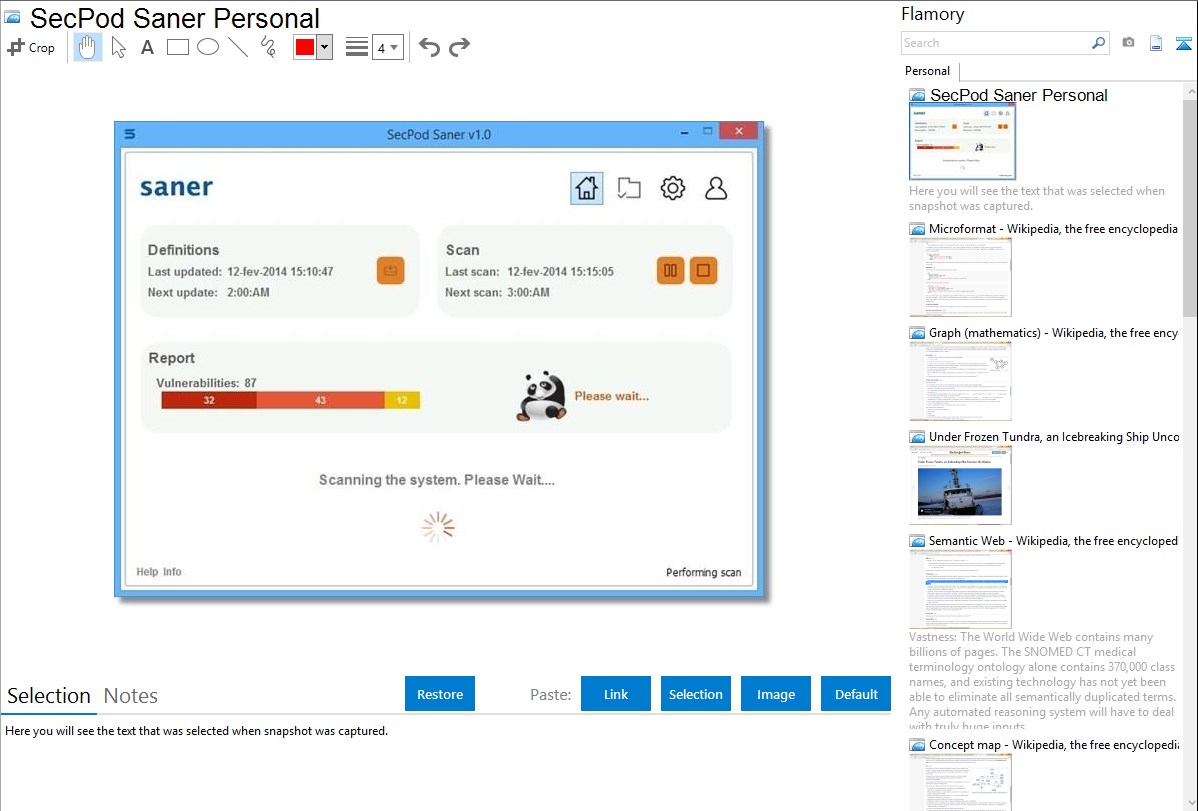Click the Paste Image button
The width and height of the screenshot is (1198, 811).
tap(775, 694)
